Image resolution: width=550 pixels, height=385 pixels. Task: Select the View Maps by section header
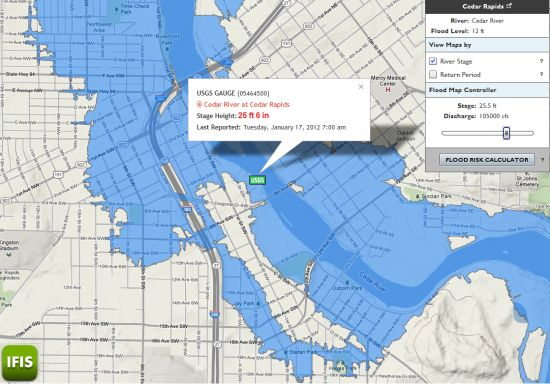tap(488, 45)
